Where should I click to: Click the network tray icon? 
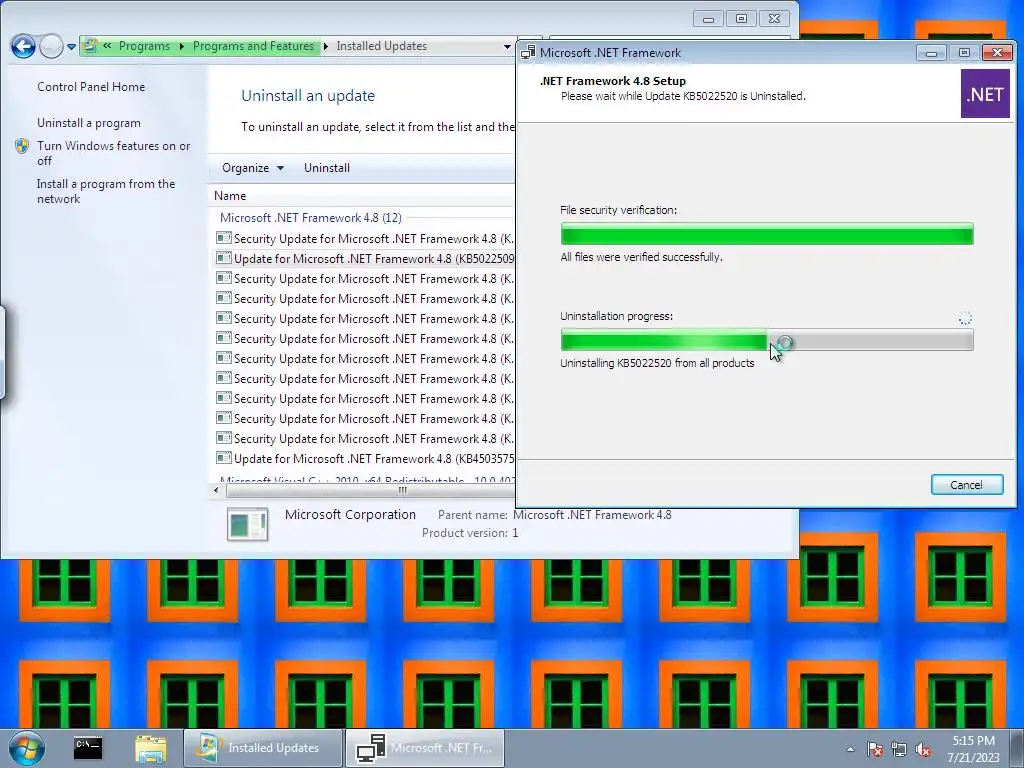pyautogui.click(x=899, y=749)
